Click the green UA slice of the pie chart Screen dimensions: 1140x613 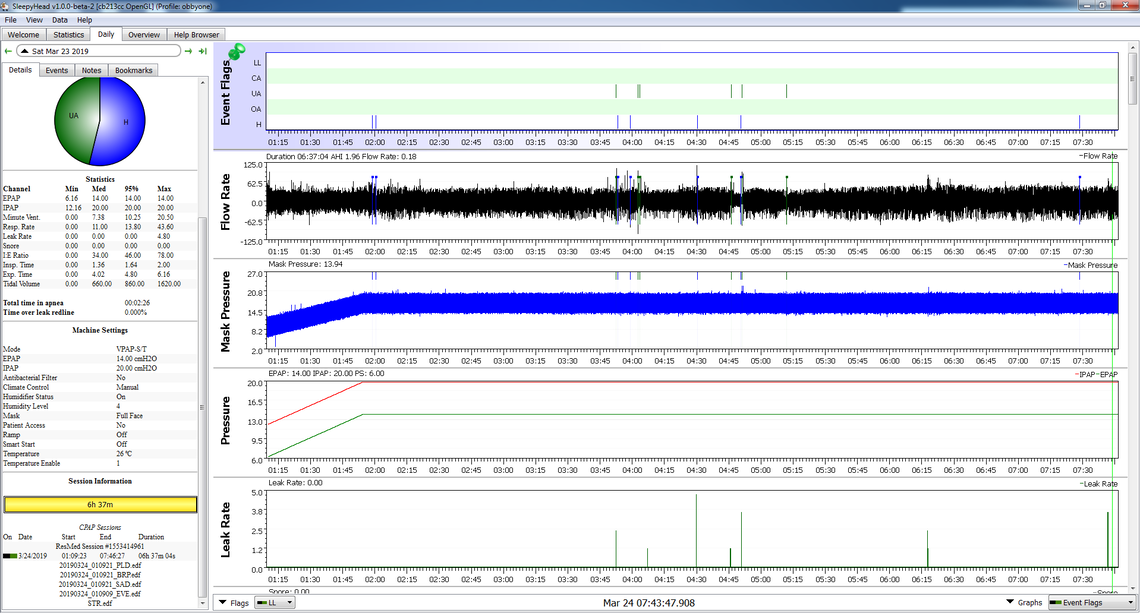[74, 116]
